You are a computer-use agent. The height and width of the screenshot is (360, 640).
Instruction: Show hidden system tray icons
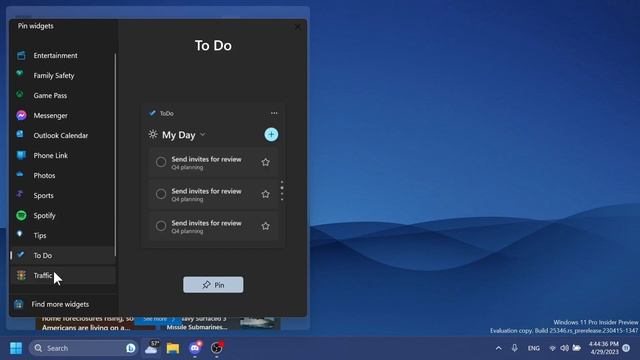pos(499,348)
